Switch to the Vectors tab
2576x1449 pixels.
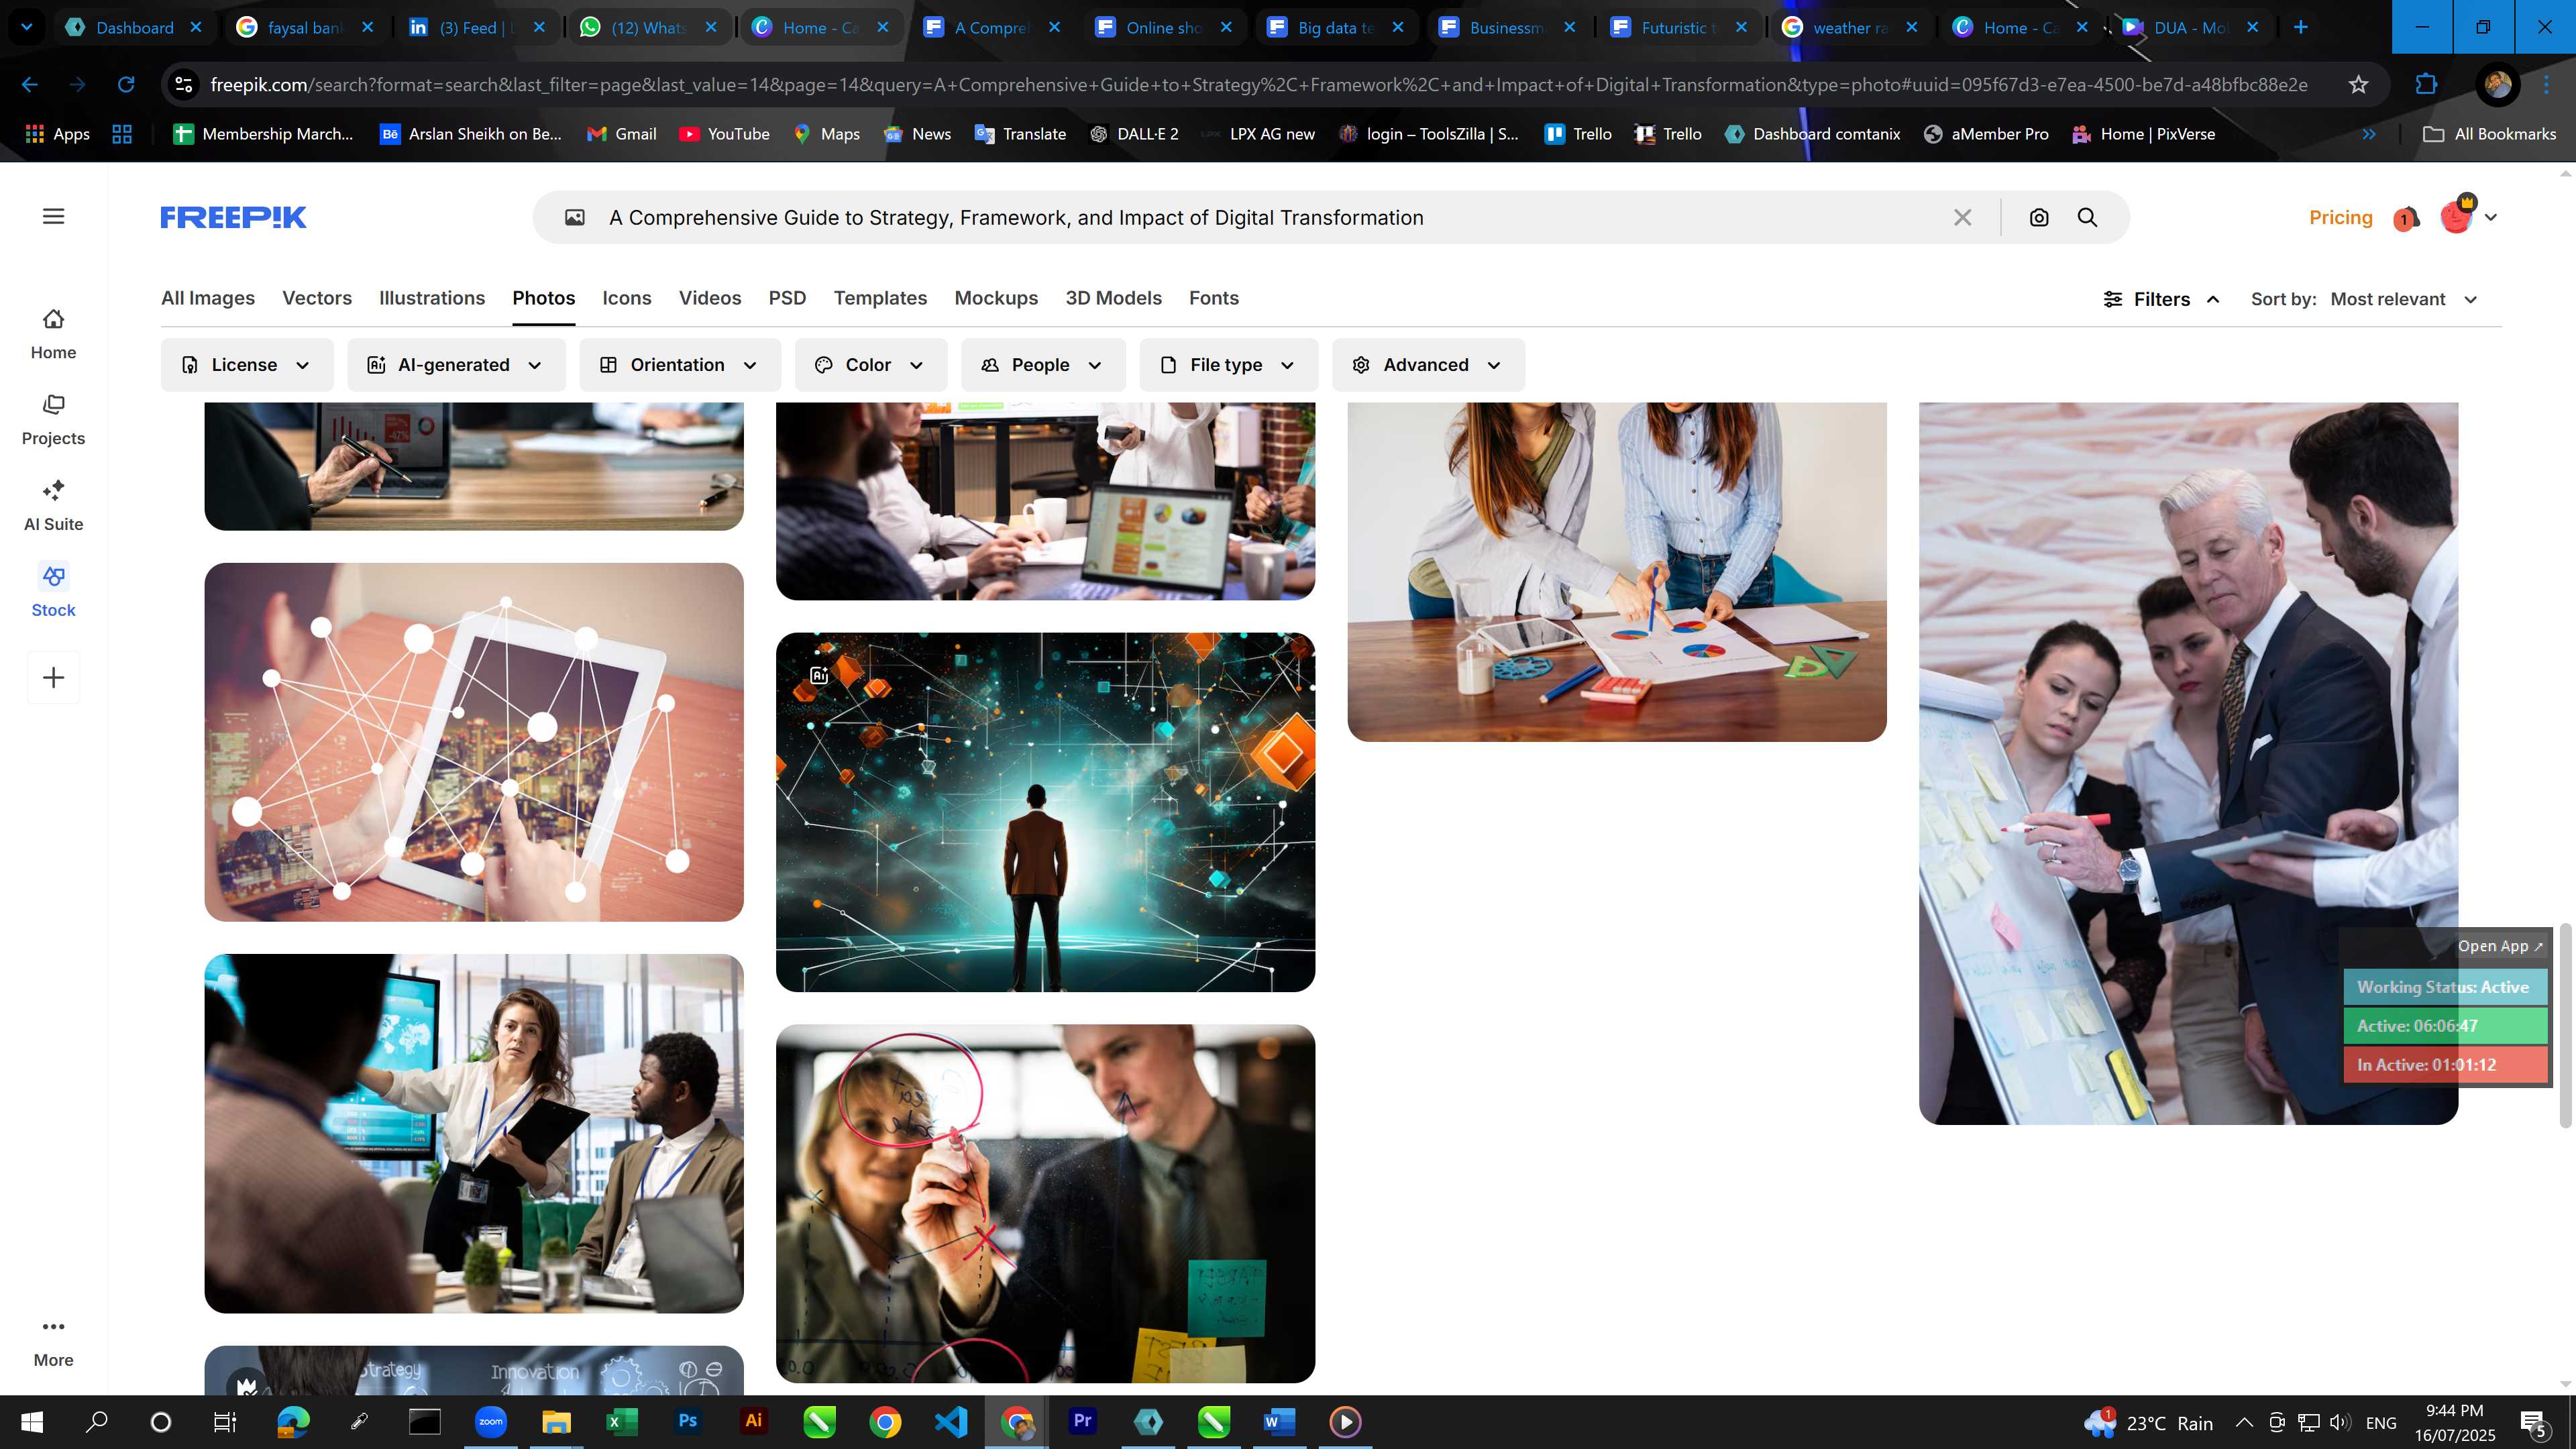coord(317,298)
